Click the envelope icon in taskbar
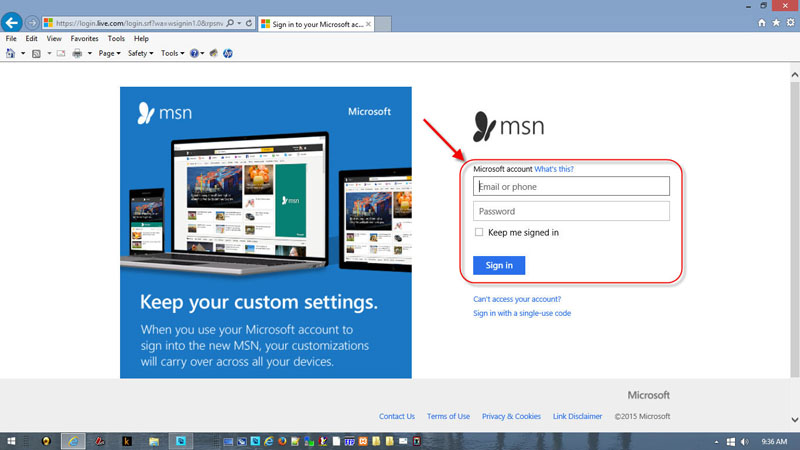The width and height of the screenshot is (800, 450). tap(403, 441)
